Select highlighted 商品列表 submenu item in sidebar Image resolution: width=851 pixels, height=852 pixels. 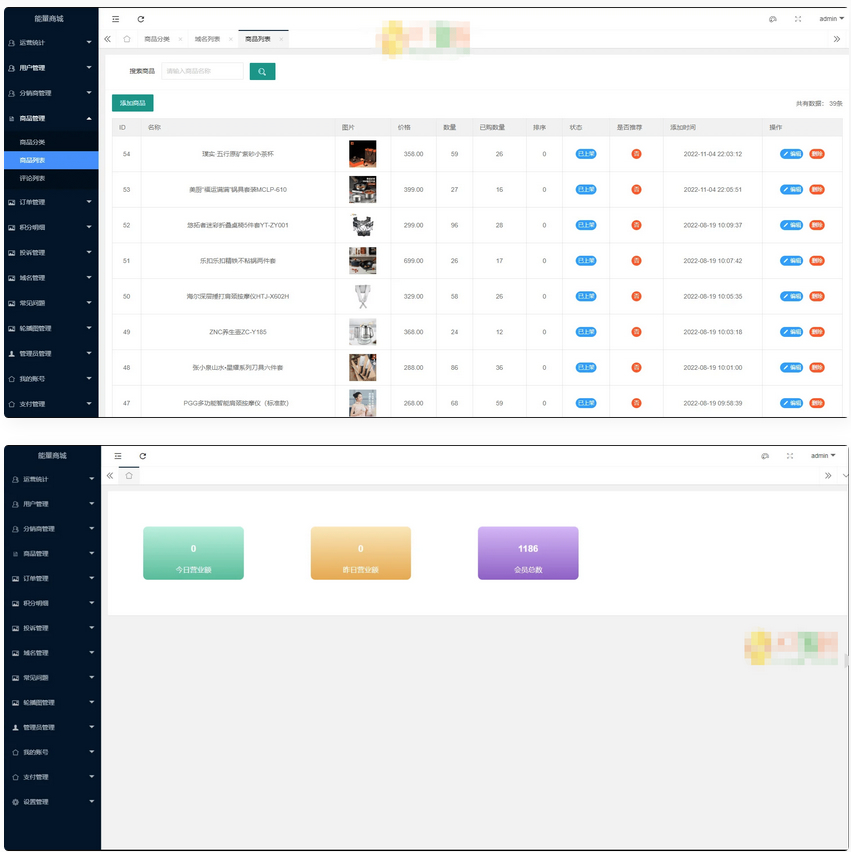[51, 160]
